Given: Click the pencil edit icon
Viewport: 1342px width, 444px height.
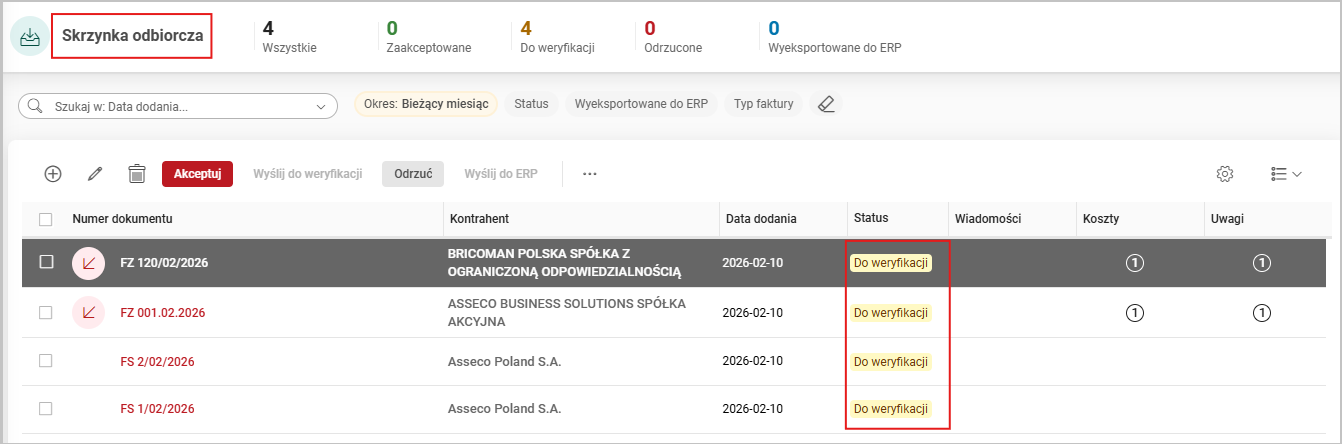Looking at the screenshot, I should 95,174.
